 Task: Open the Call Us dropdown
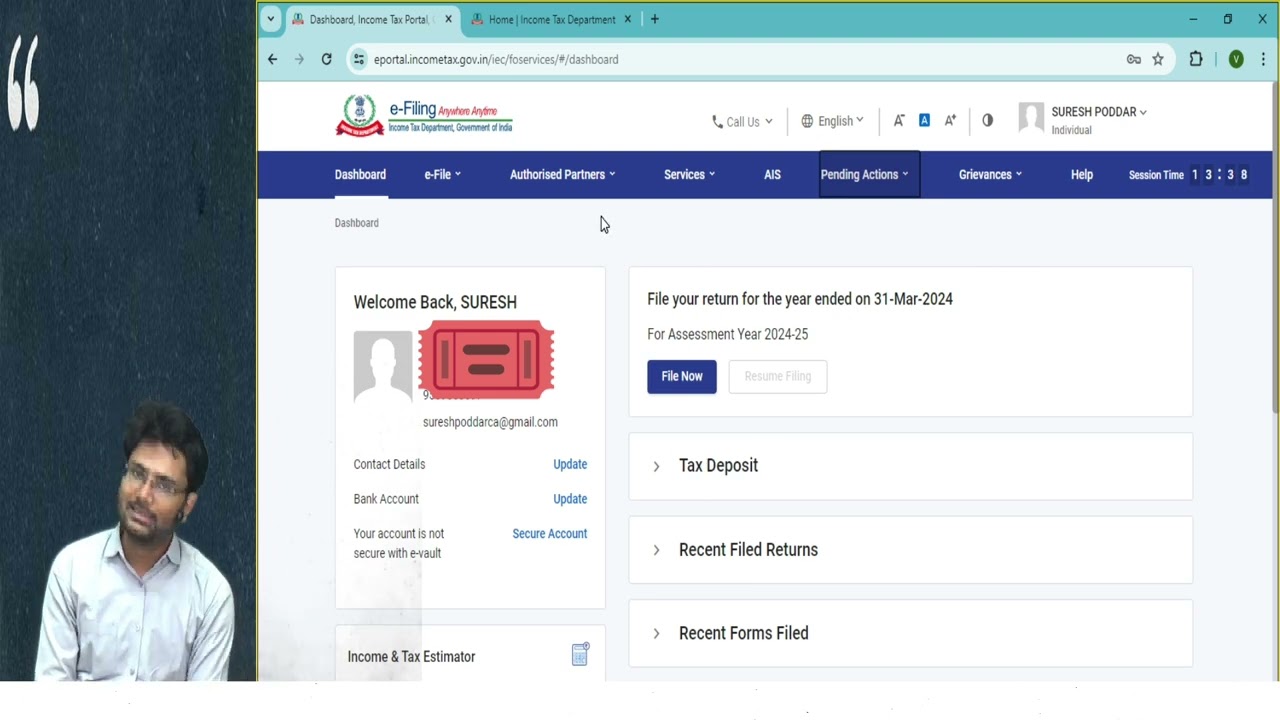coord(742,121)
